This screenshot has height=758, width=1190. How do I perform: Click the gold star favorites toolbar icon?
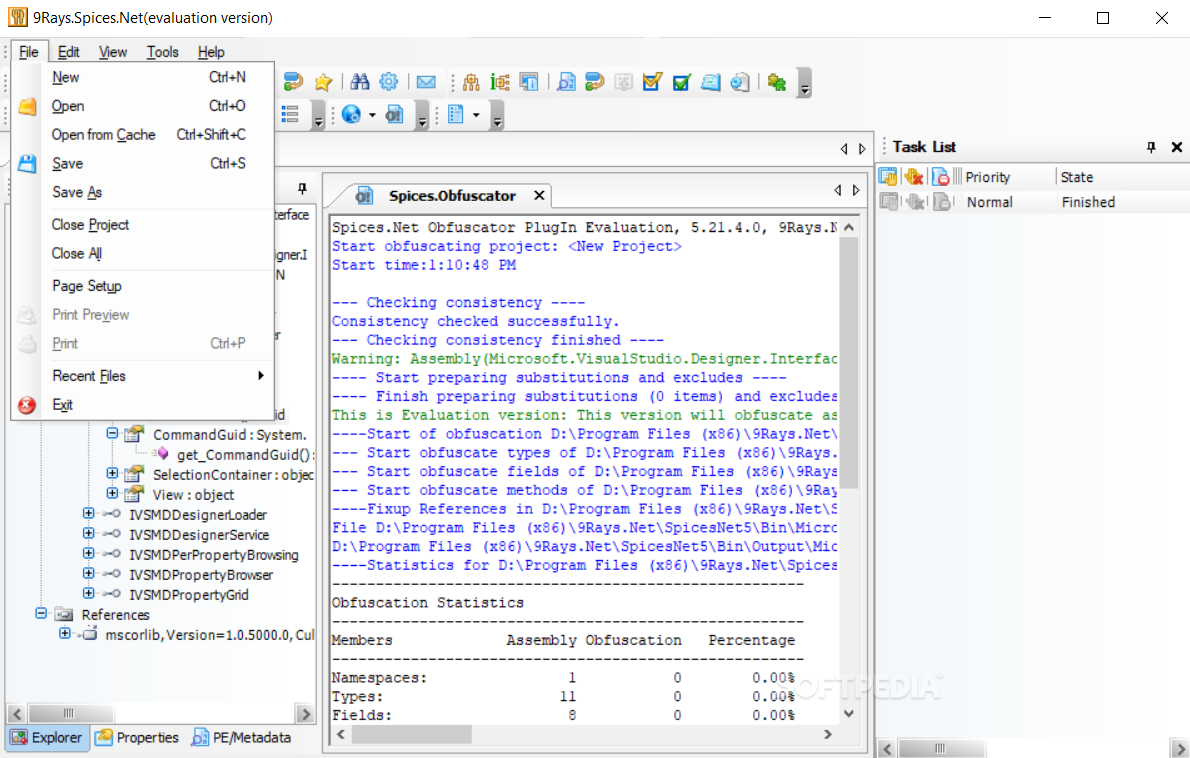coord(323,82)
